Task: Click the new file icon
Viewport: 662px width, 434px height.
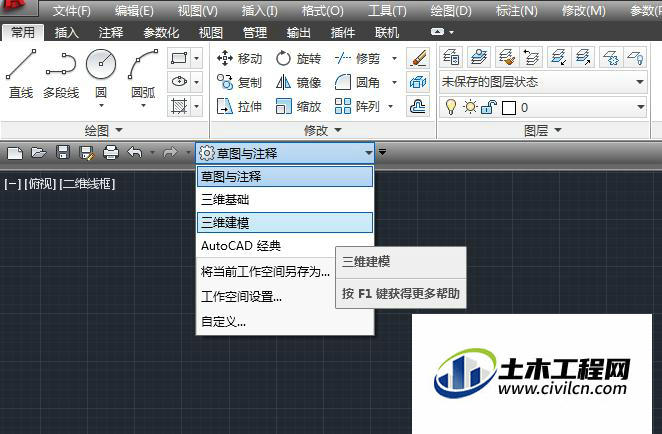Action: [15, 152]
